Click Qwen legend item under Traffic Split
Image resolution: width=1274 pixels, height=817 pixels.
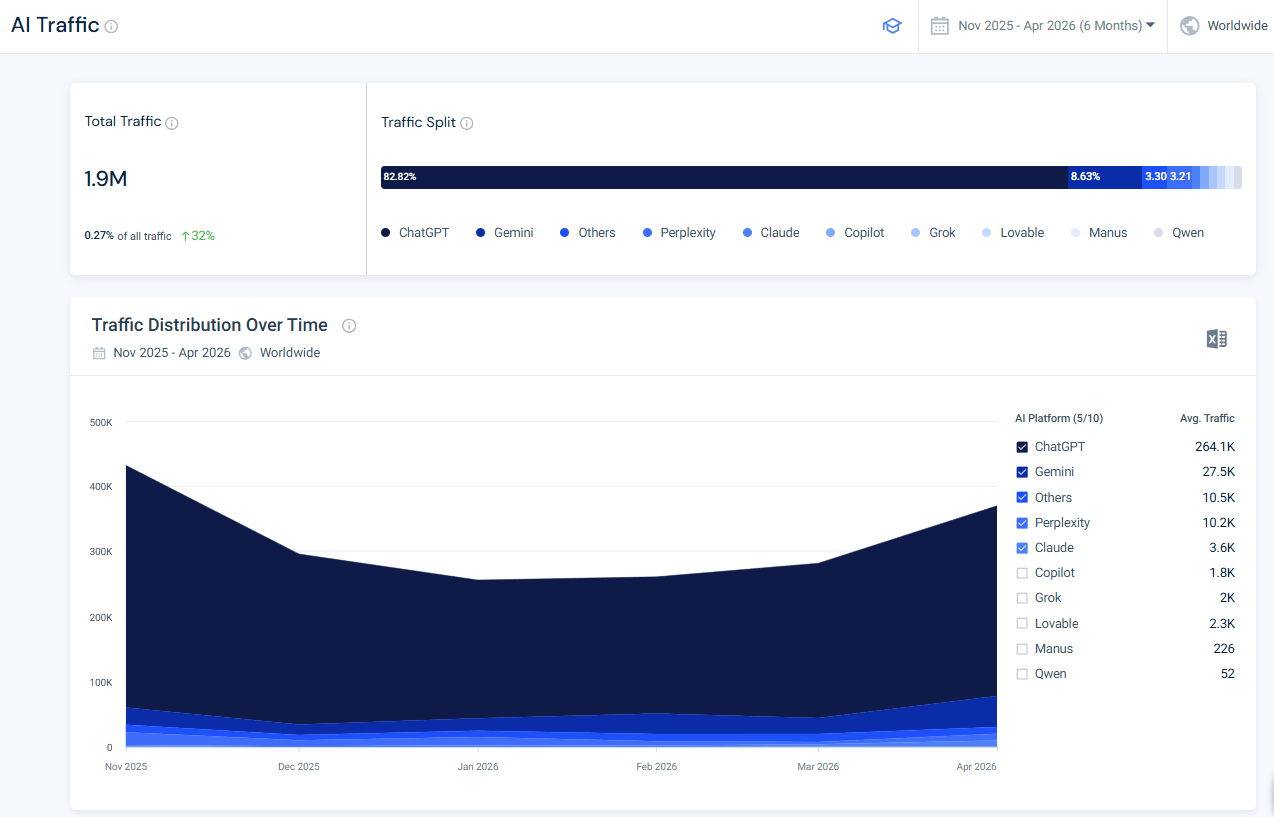click(1179, 233)
